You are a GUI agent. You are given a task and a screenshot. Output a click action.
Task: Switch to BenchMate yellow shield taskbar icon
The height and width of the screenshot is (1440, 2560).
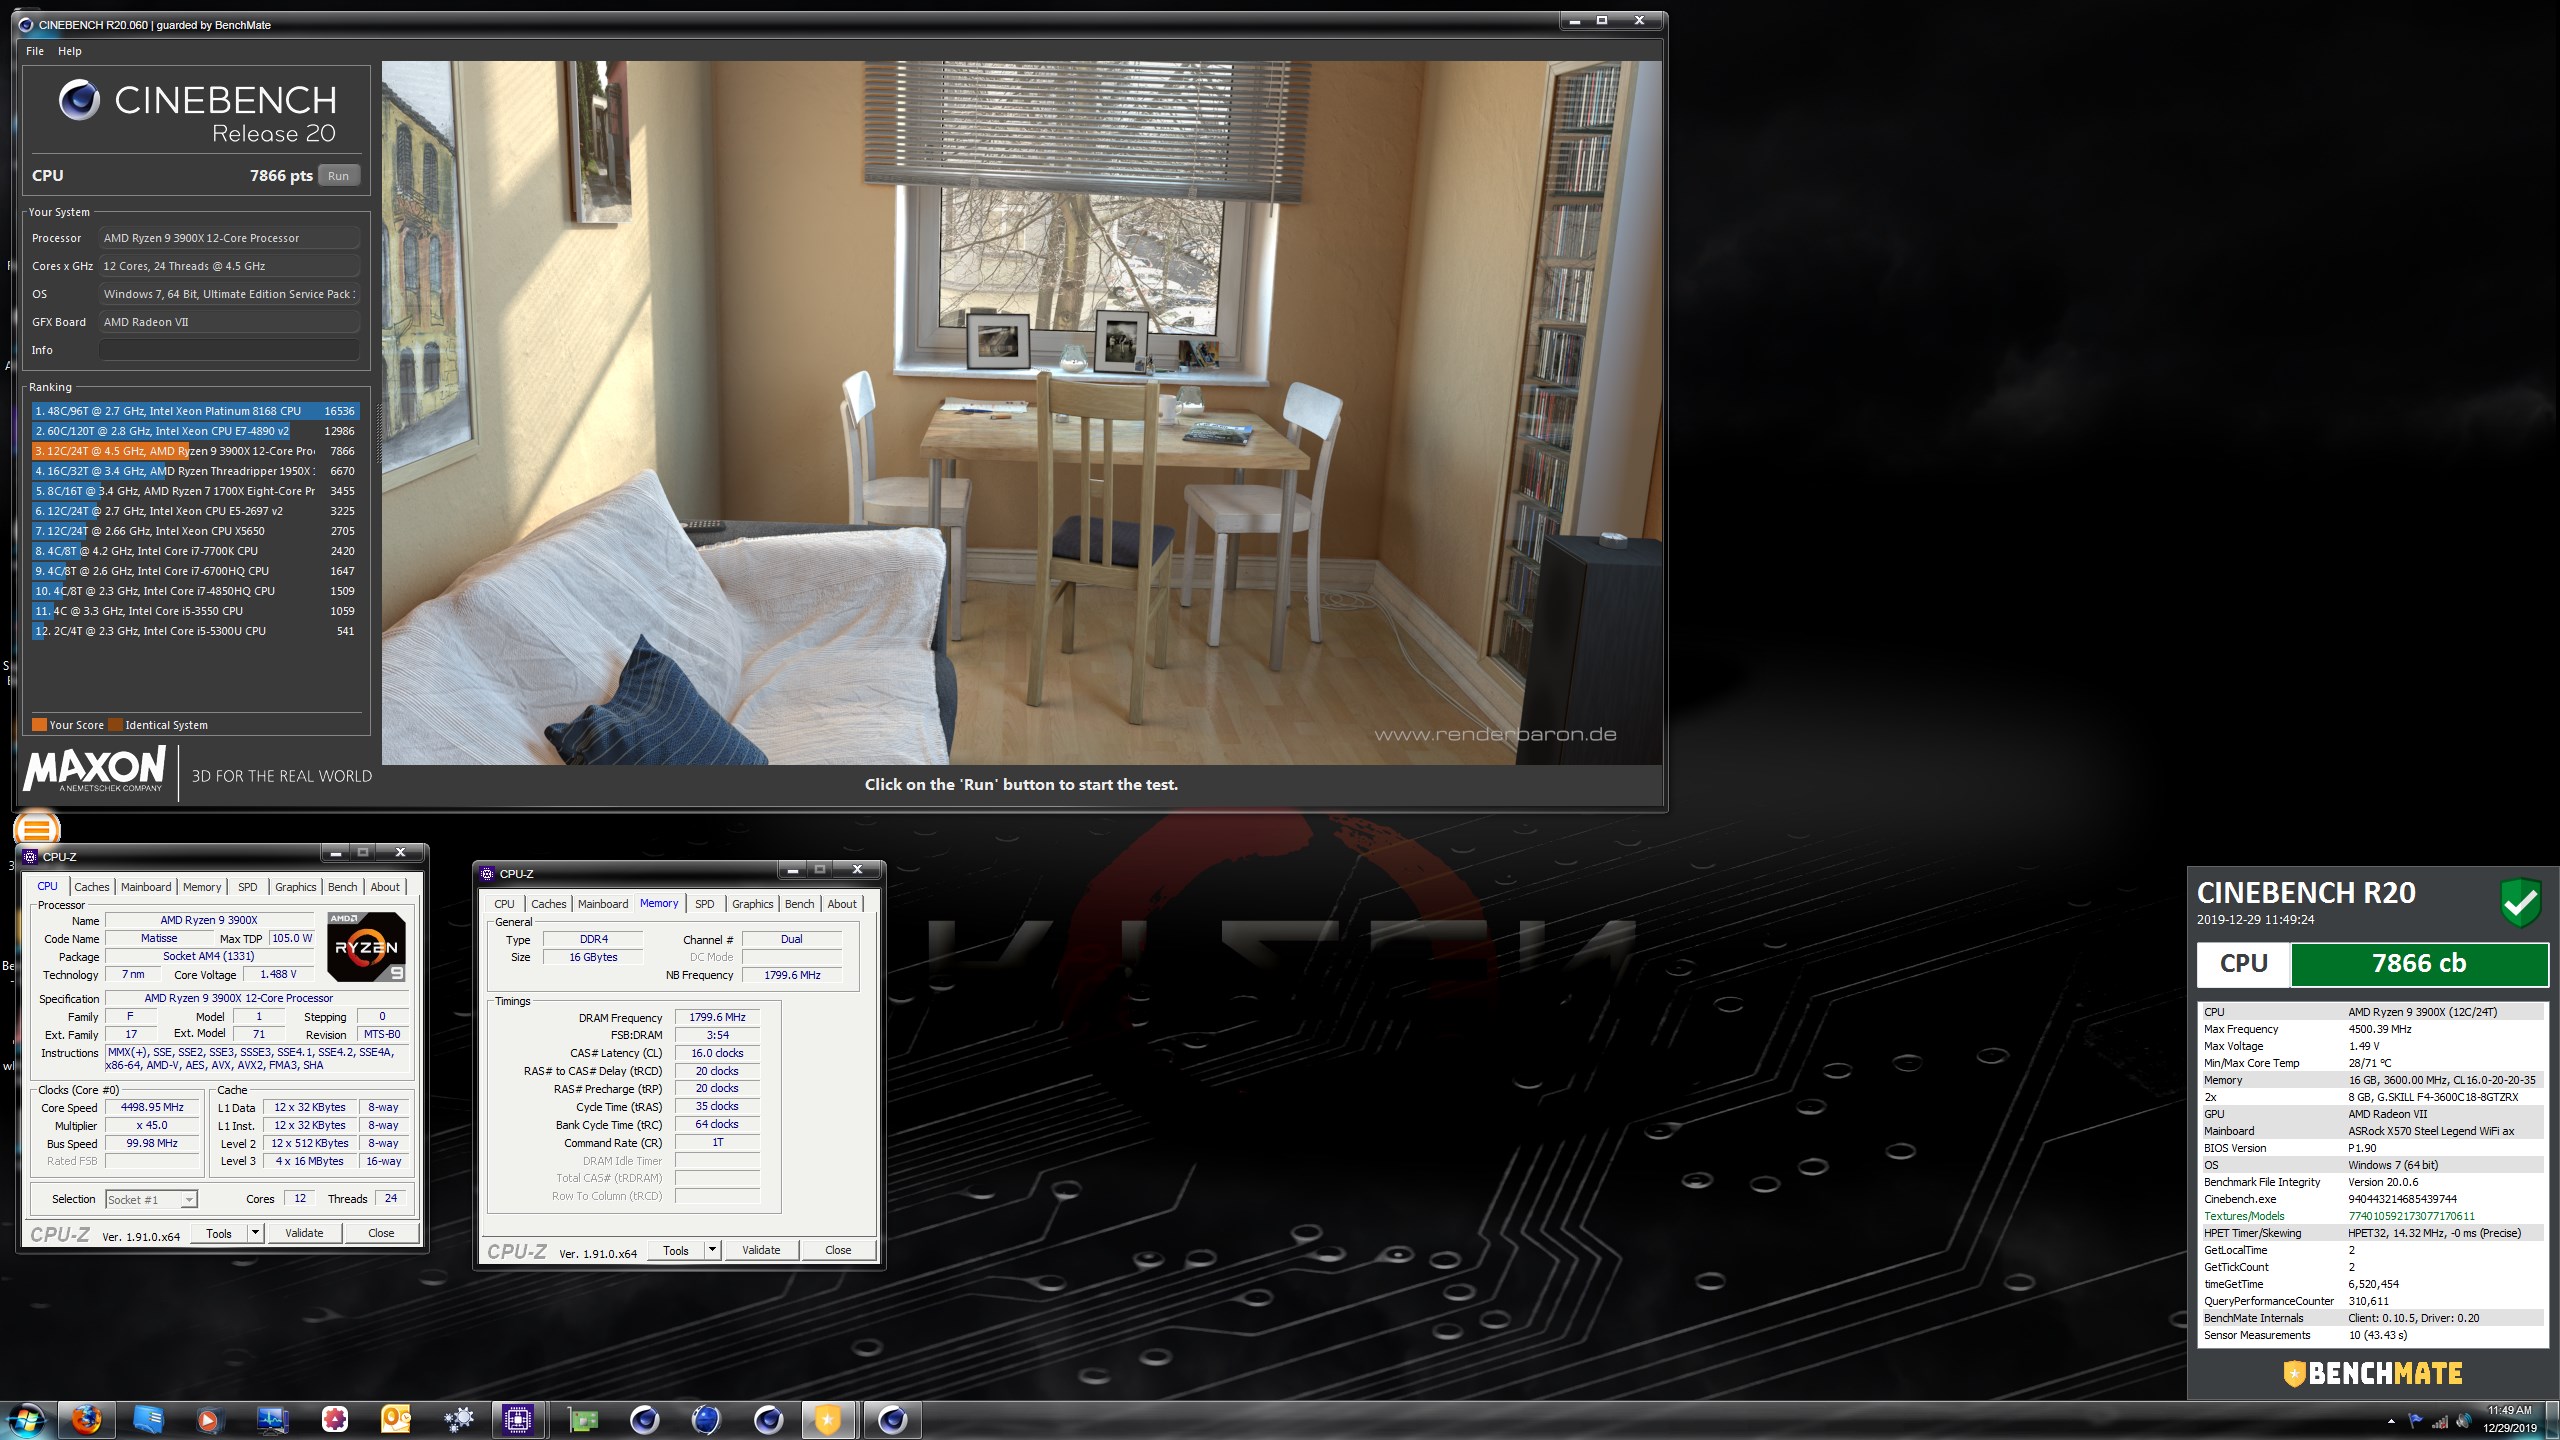click(828, 1420)
